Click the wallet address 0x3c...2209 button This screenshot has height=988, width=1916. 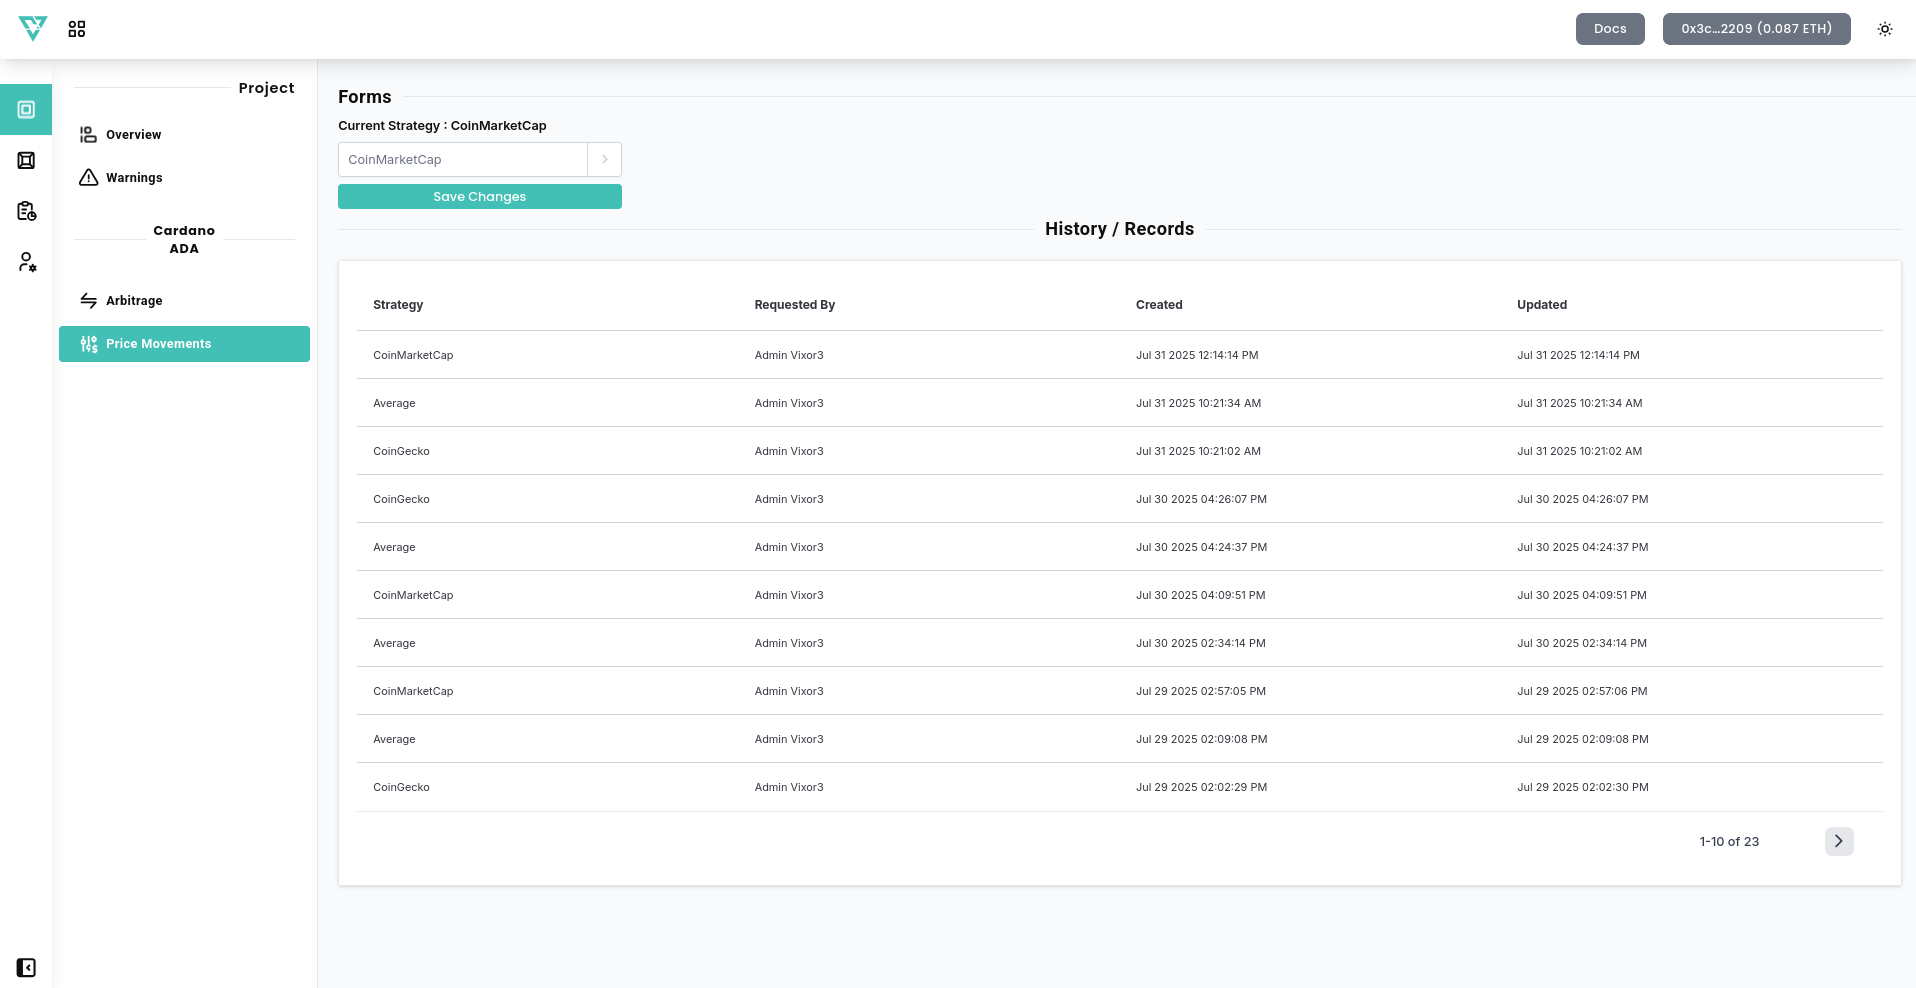[x=1756, y=29]
